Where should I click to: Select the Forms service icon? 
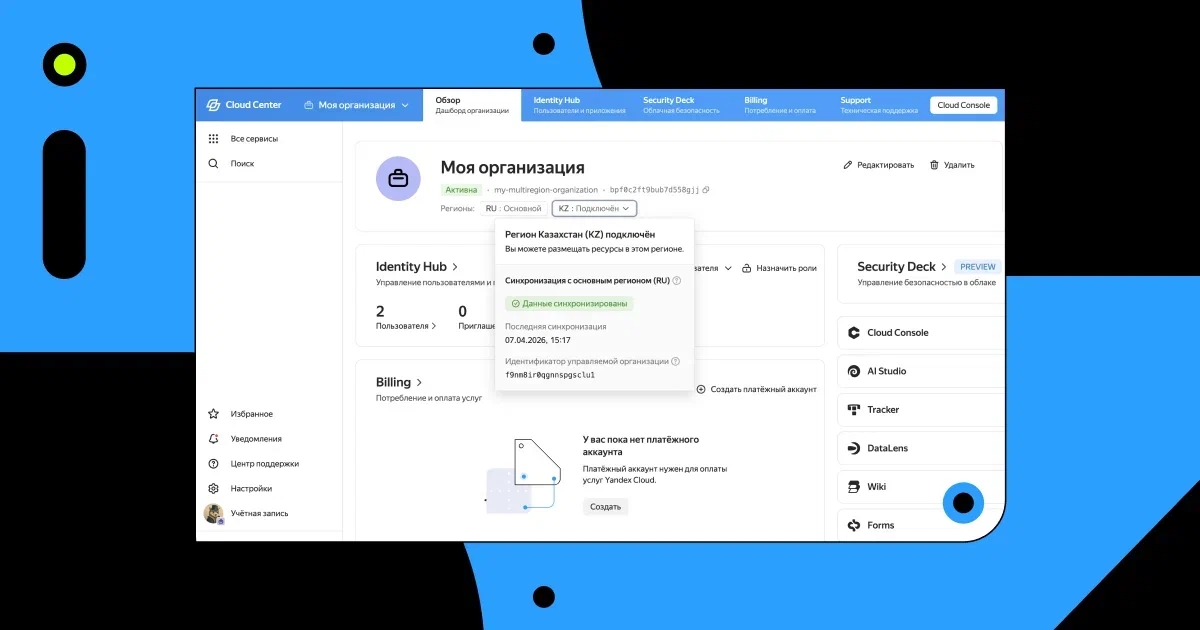[x=878, y=525]
